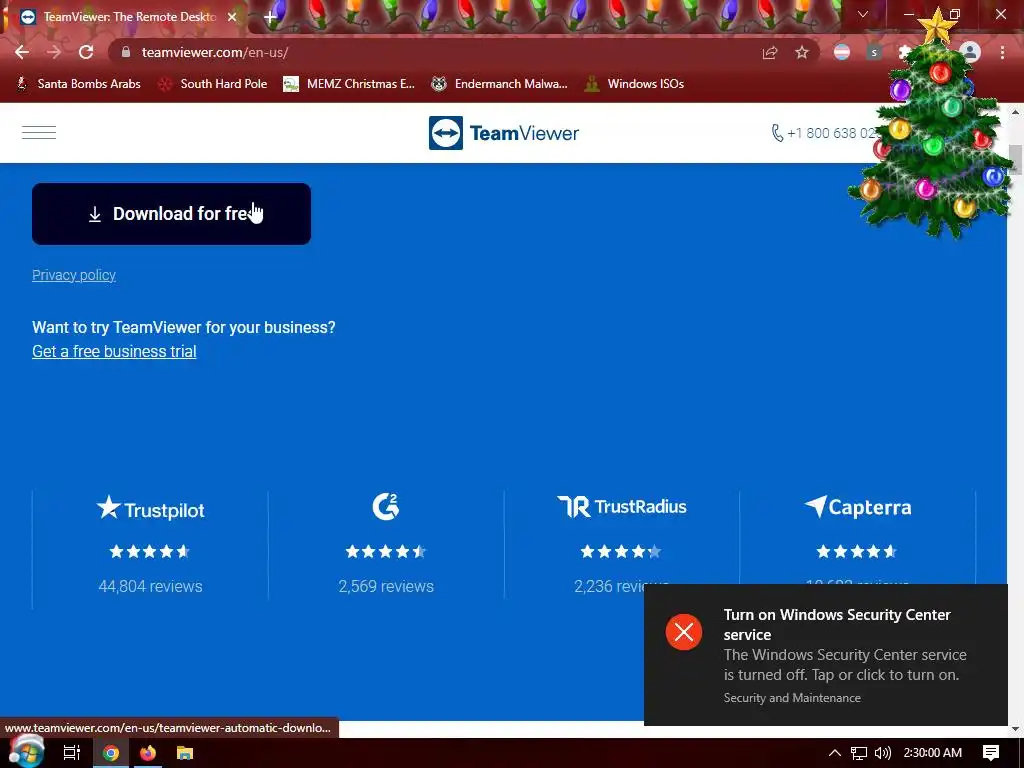This screenshot has height=768, width=1024.
Task: Open the Windows Start button
Action: click(x=26, y=752)
